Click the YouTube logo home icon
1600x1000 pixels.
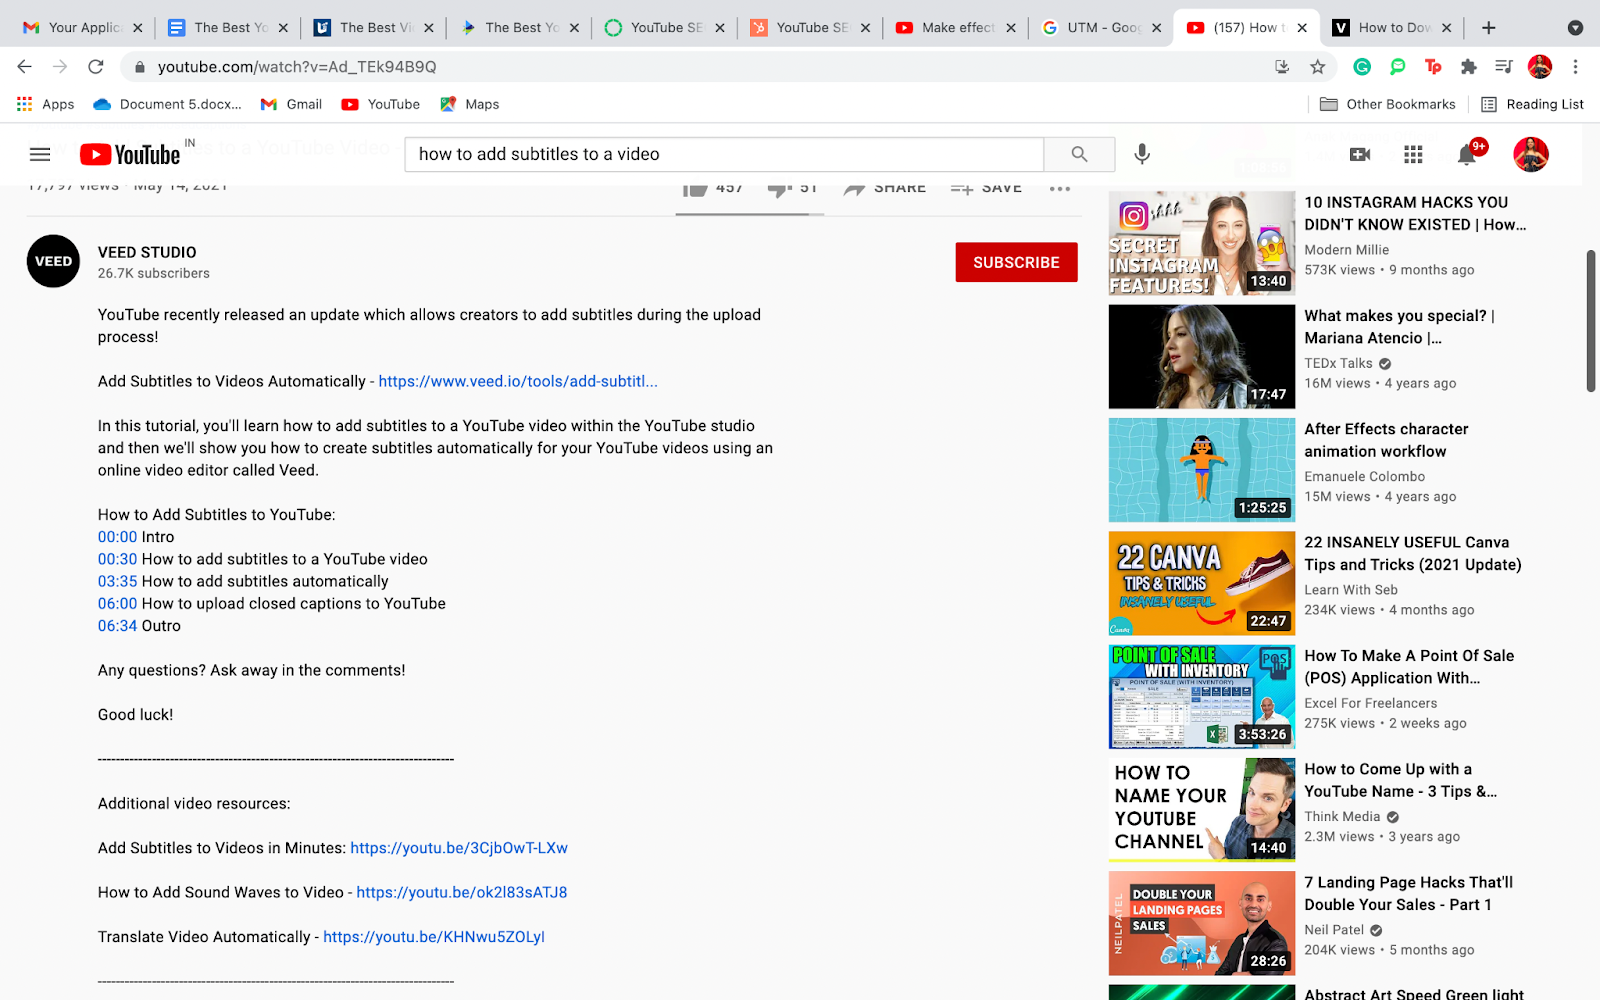click(130, 154)
